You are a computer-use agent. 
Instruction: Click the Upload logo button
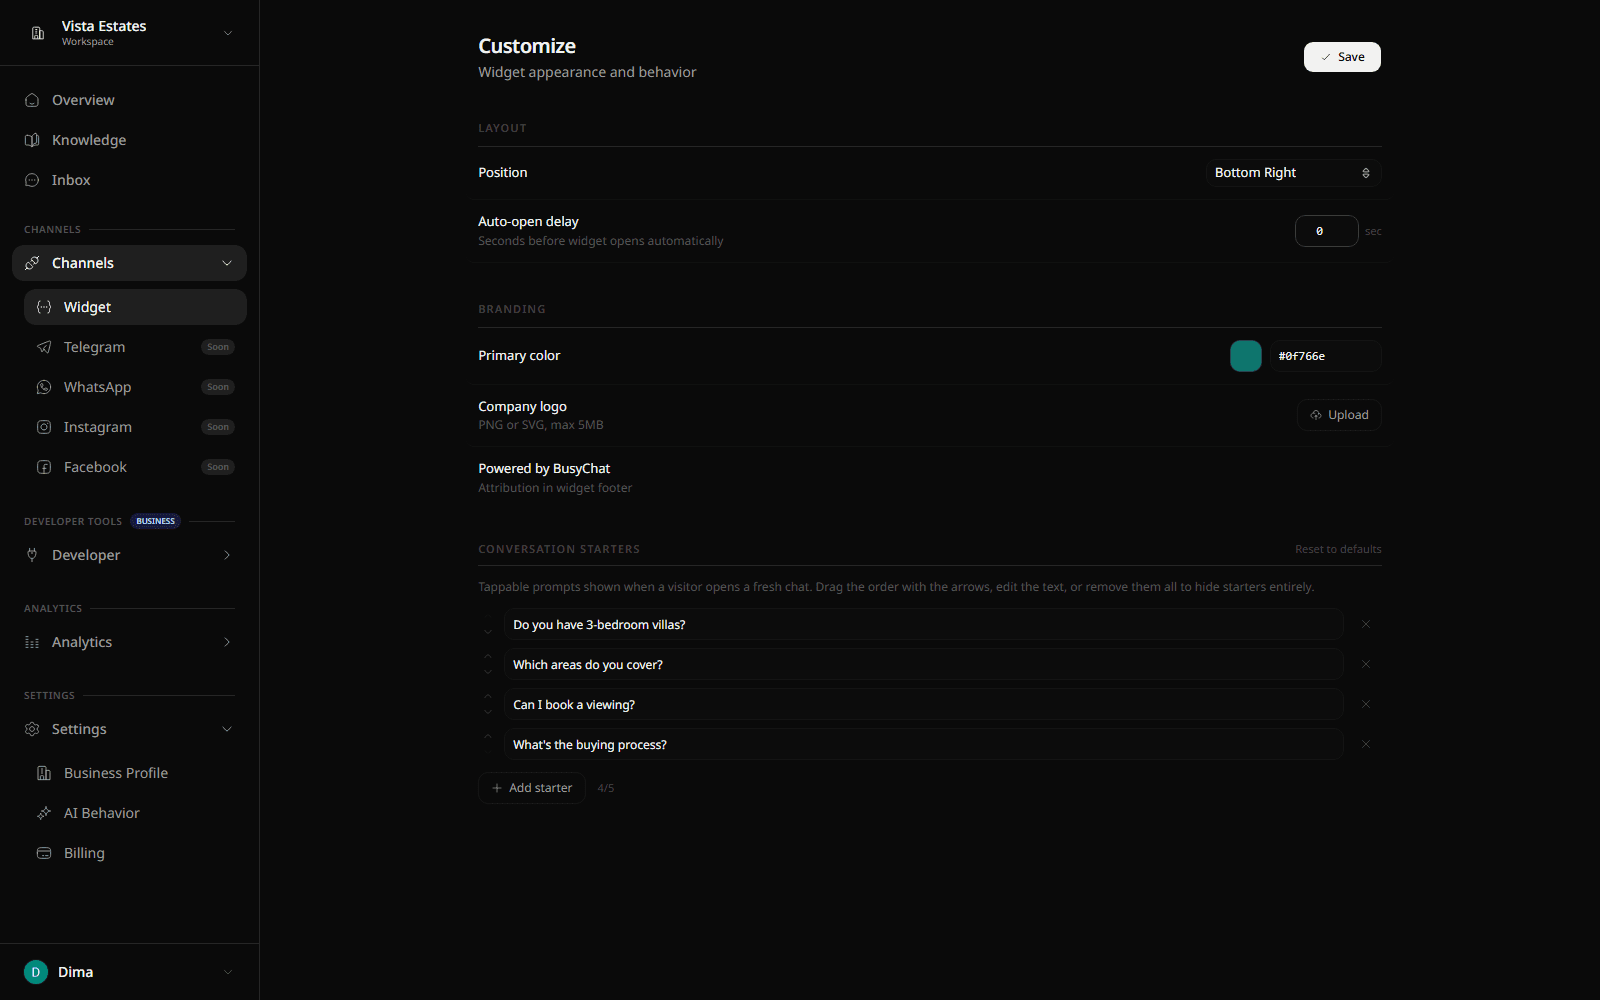[x=1339, y=415]
